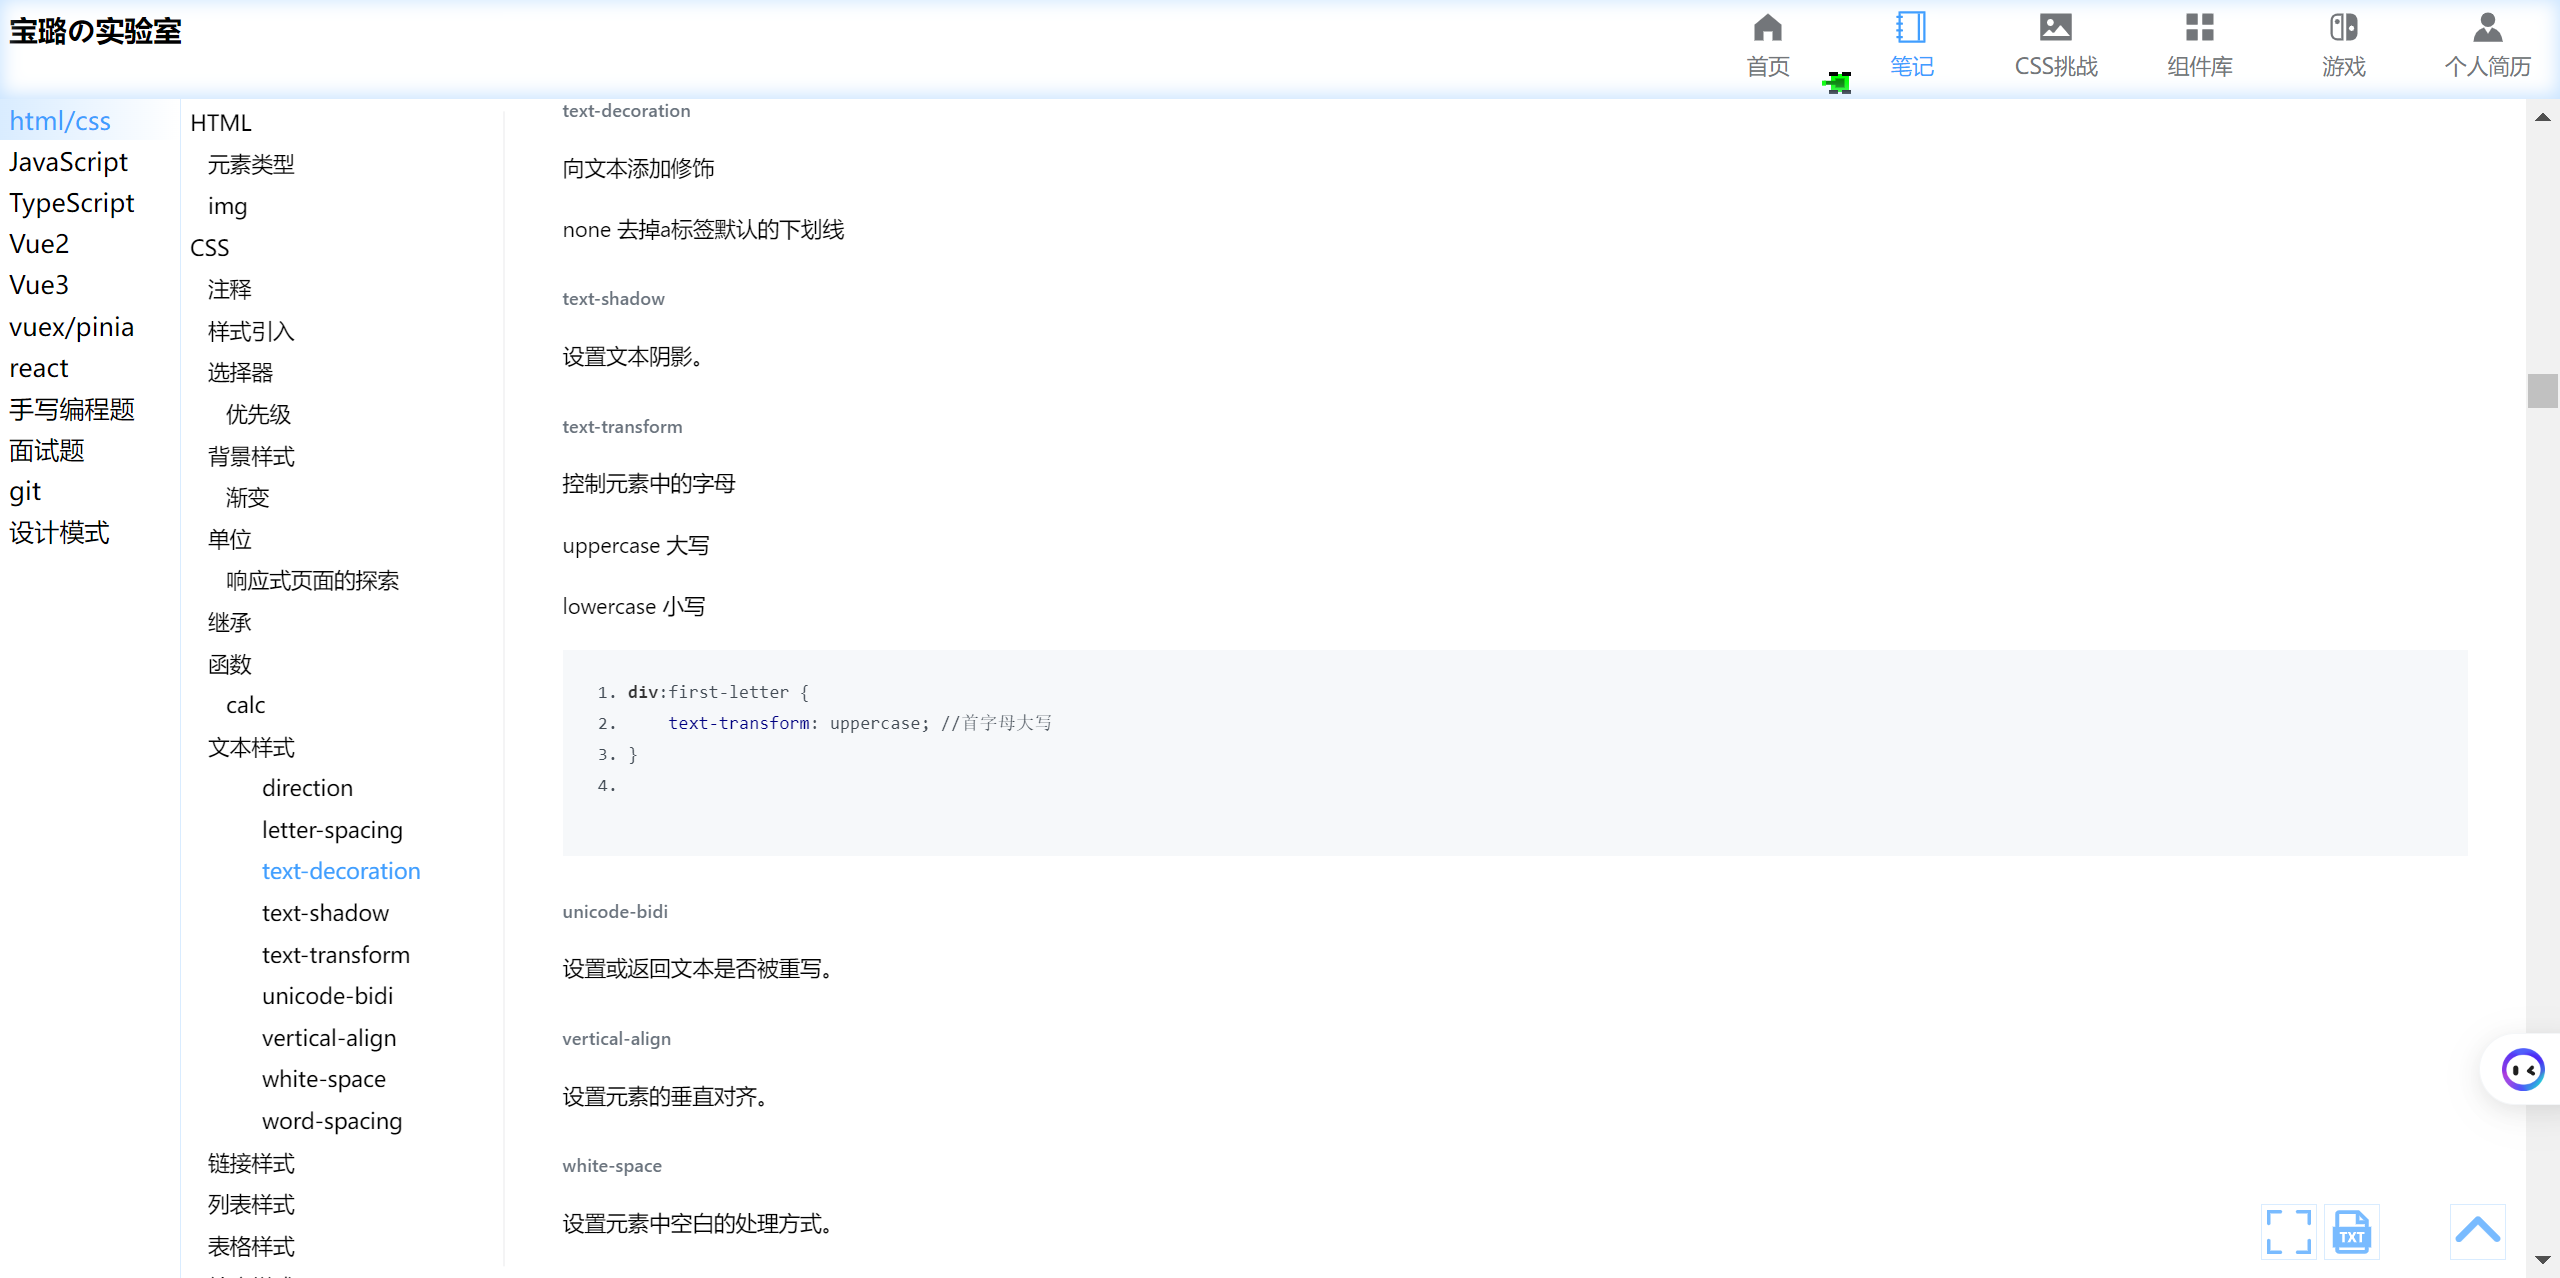This screenshot has height=1278, width=2560.
Task: Toggle fullscreen with the corner brackets icon
Action: (x=2289, y=1232)
